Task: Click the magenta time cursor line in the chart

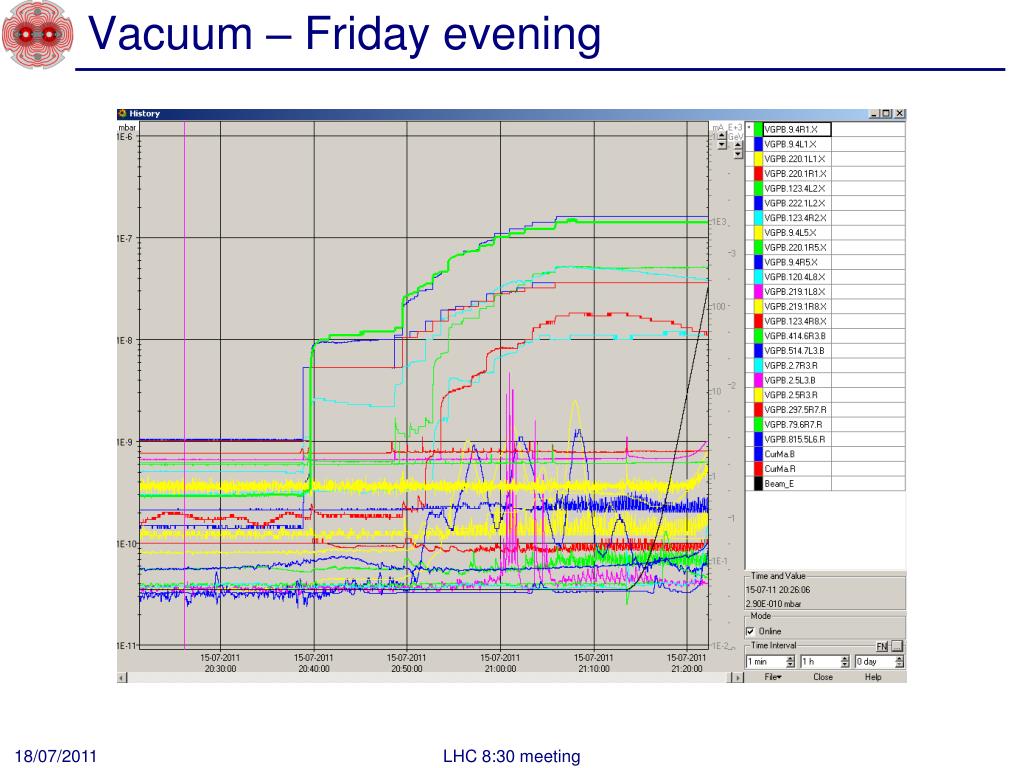Action: pyautogui.click(x=185, y=385)
